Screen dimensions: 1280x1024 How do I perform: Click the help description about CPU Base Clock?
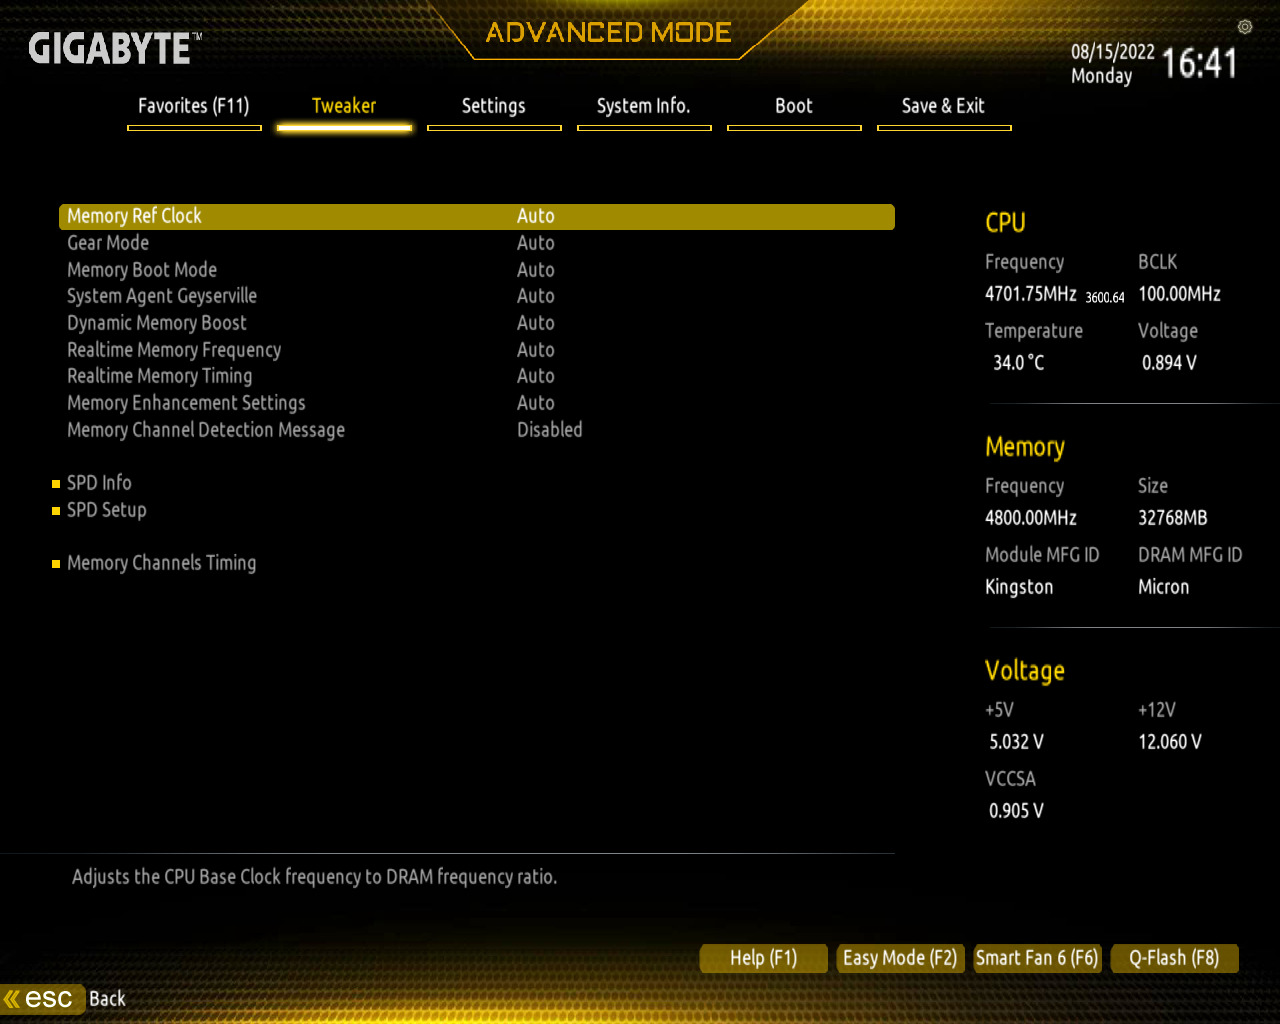tap(314, 877)
